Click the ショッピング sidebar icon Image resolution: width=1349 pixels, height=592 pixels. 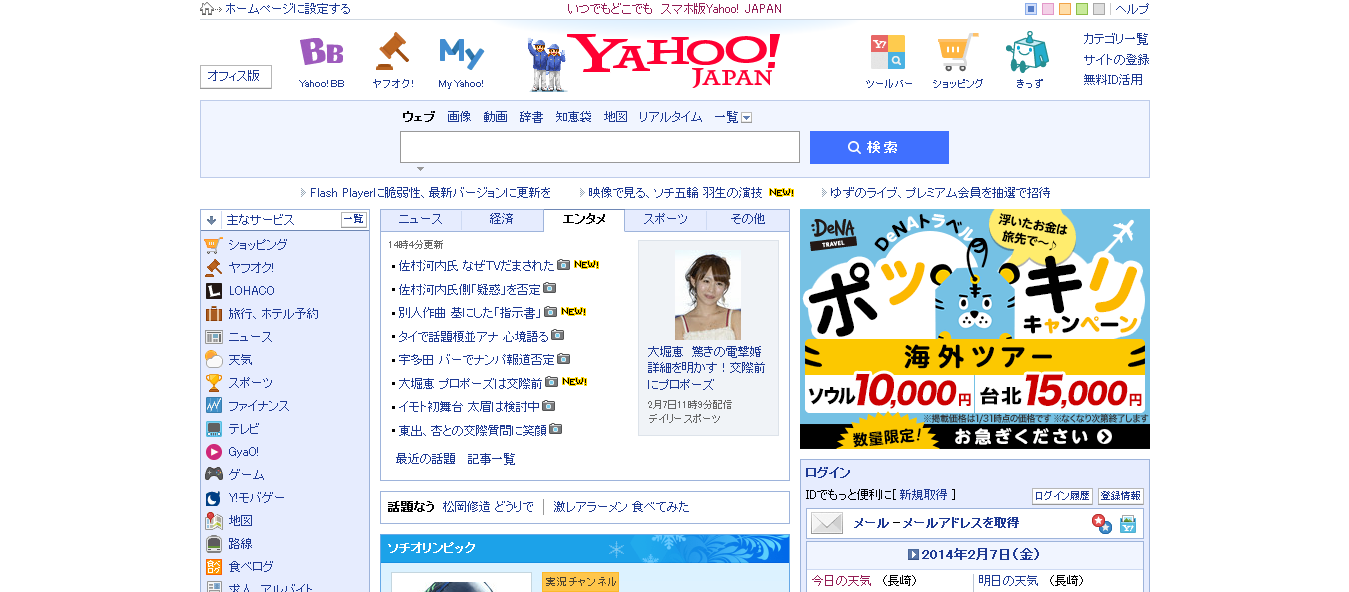pos(213,245)
